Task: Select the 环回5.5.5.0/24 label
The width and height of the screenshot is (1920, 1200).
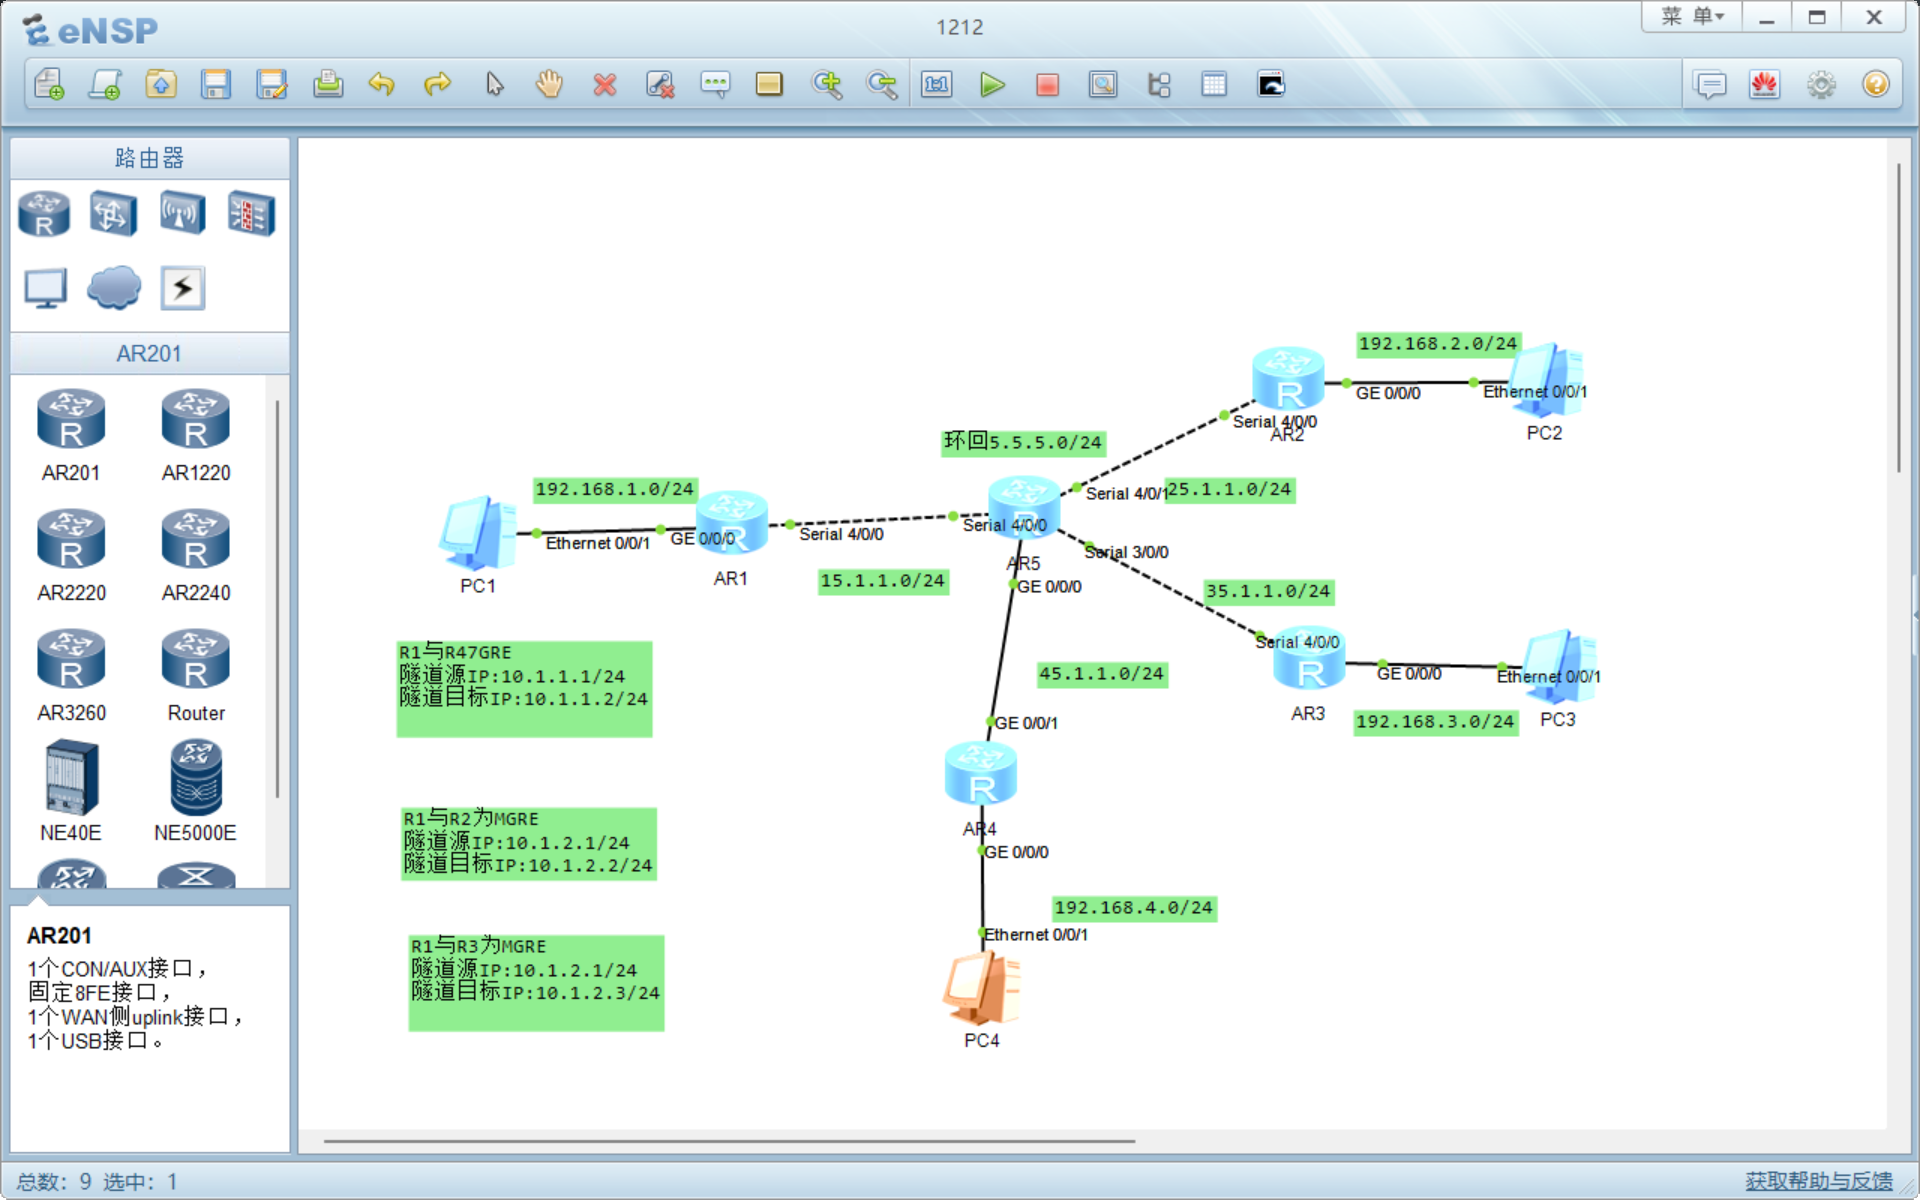Action: click(1023, 442)
